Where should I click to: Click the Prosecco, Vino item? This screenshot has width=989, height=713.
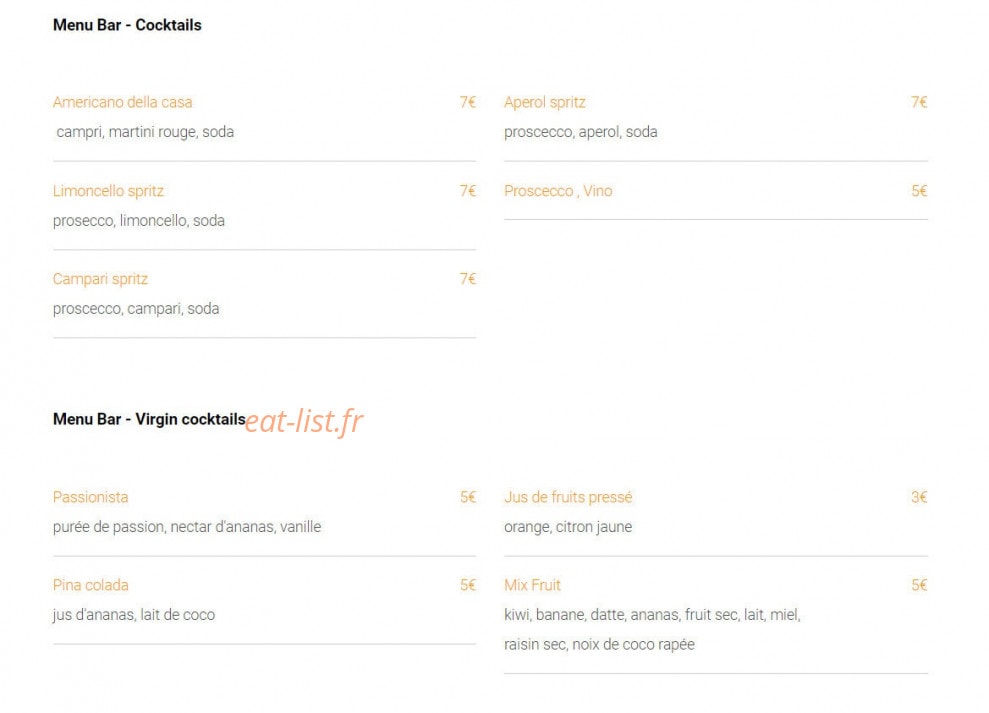[x=558, y=191]
